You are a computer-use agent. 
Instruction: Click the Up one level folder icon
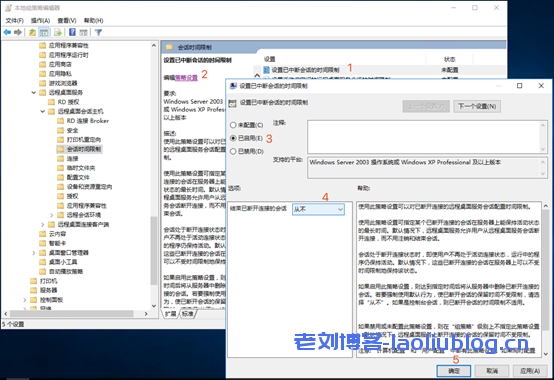pos(33,32)
